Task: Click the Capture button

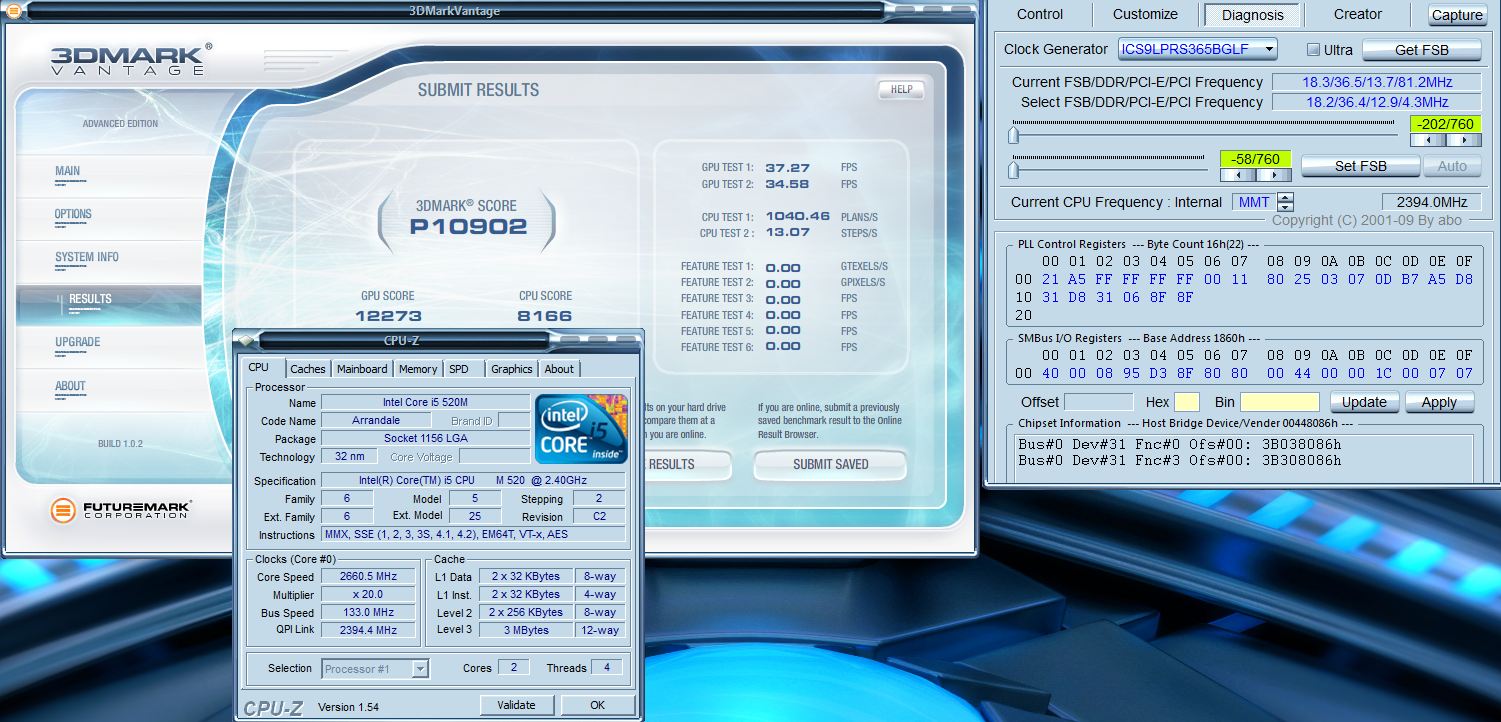Action: pos(1457,15)
